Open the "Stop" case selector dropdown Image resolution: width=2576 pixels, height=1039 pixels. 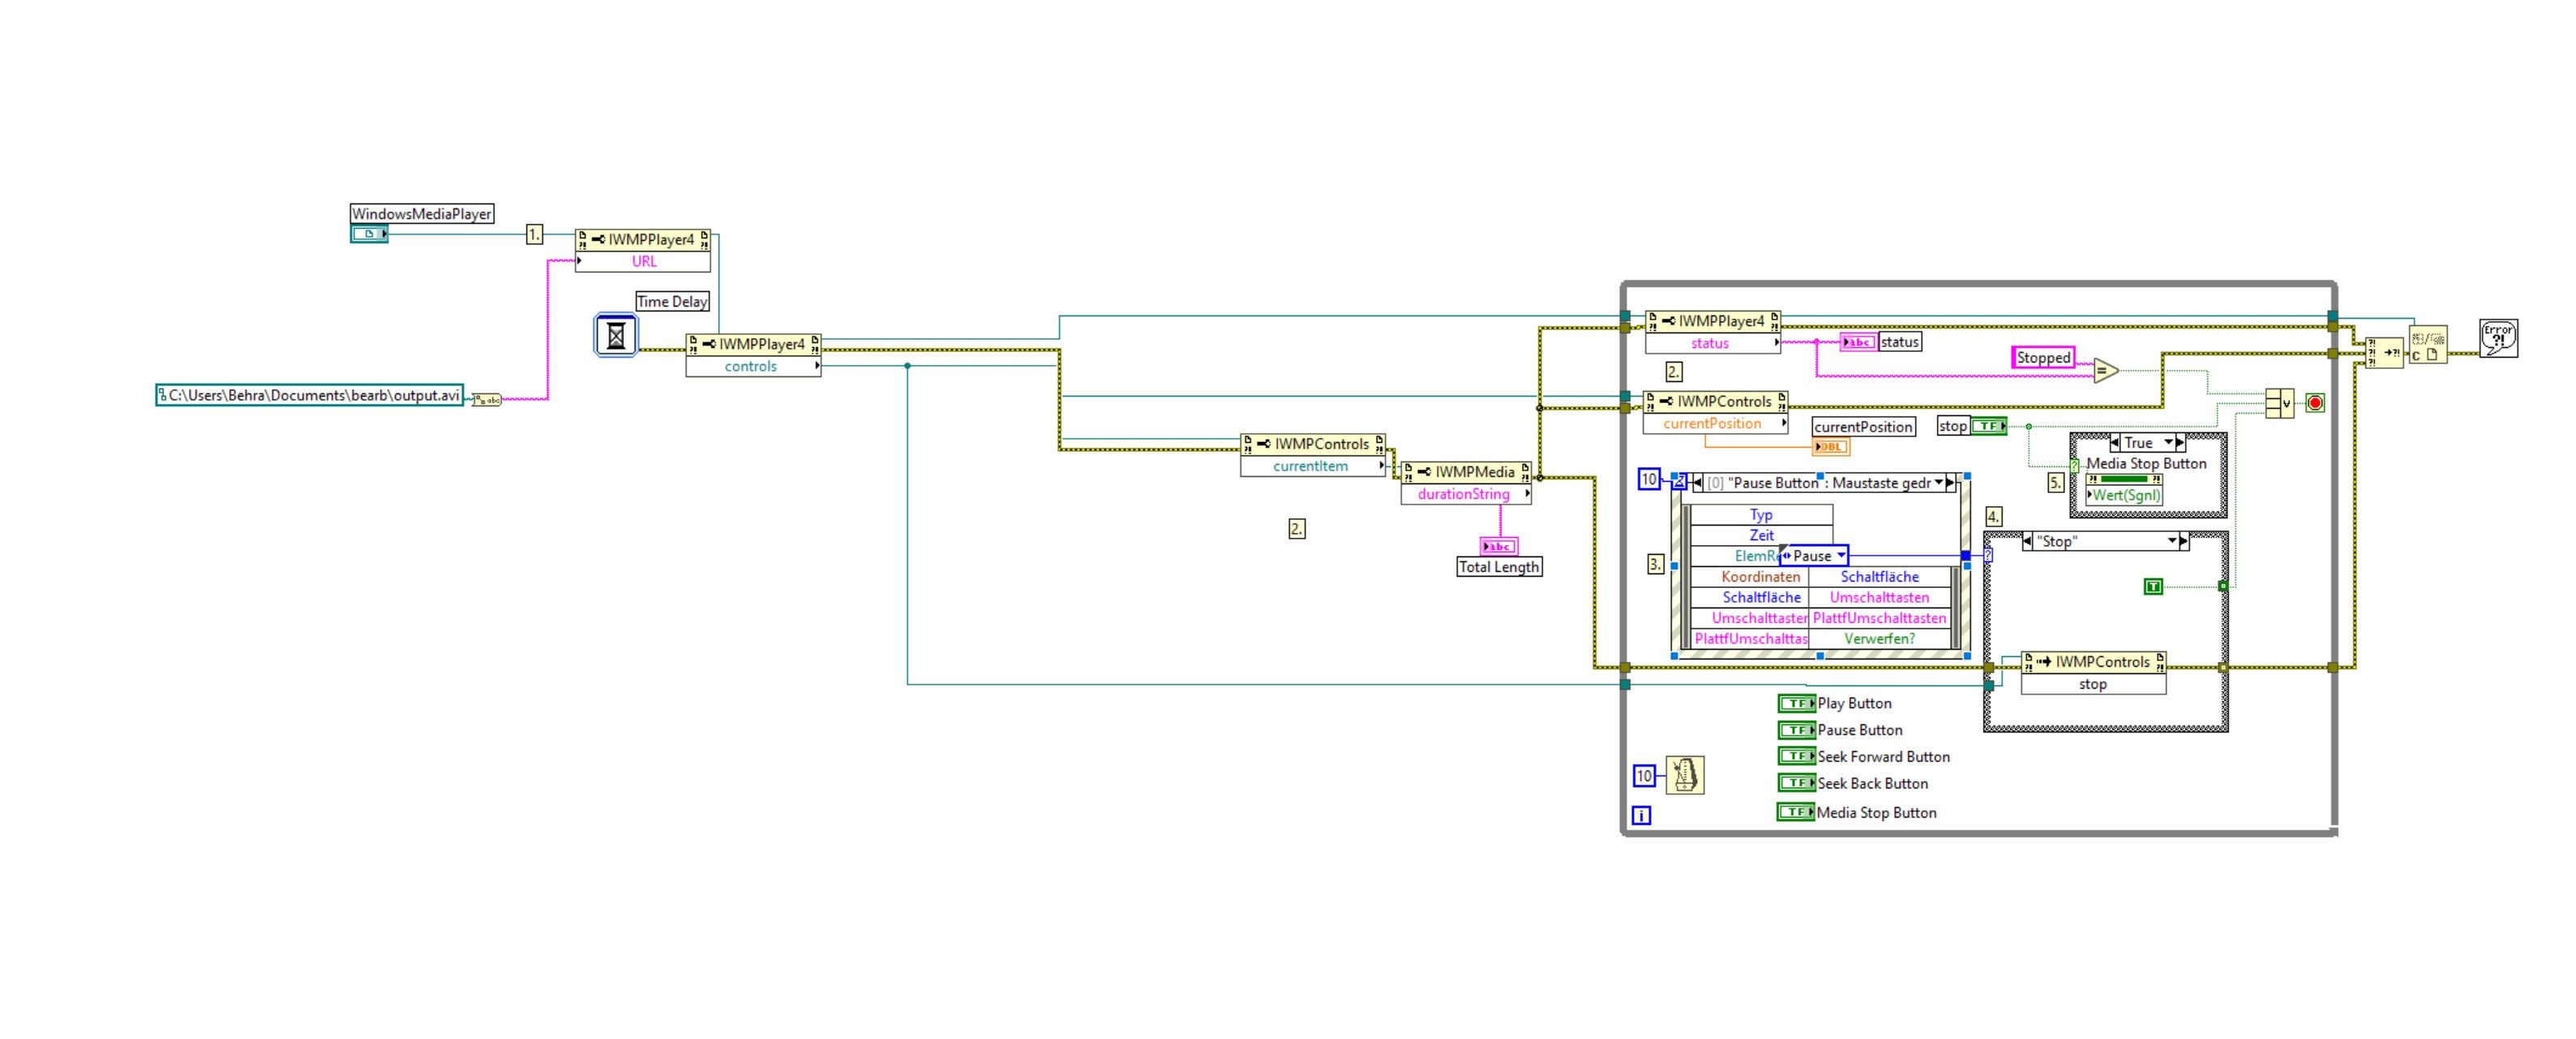point(2171,541)
